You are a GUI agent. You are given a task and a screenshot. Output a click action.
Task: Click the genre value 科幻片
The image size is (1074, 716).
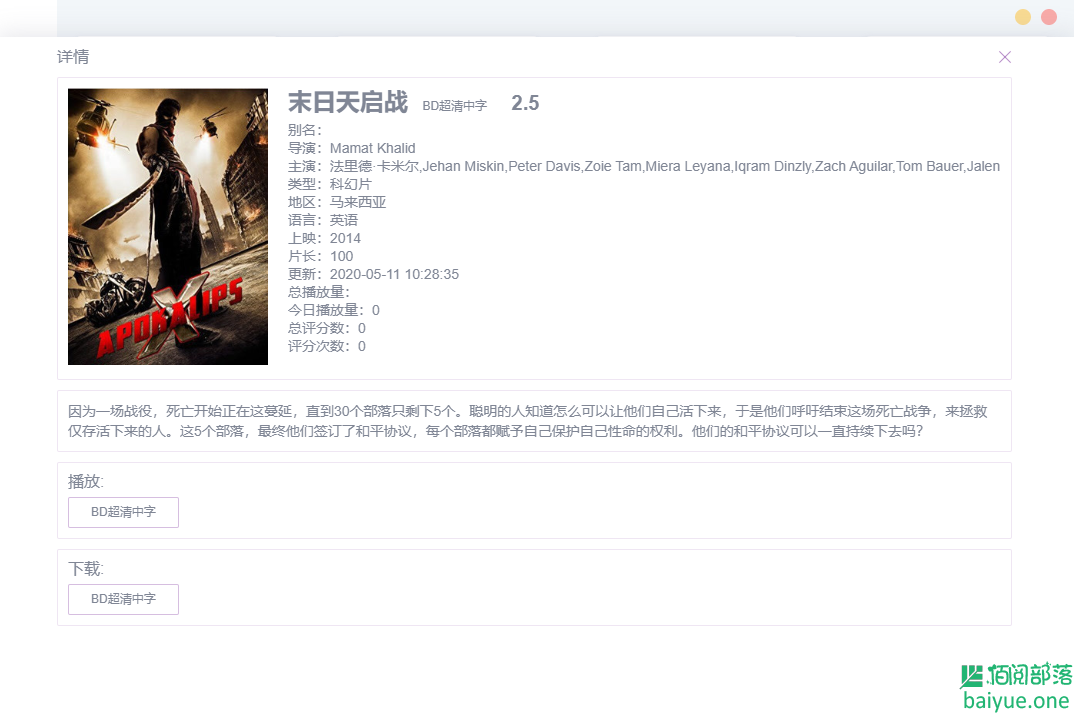[351, 184]
